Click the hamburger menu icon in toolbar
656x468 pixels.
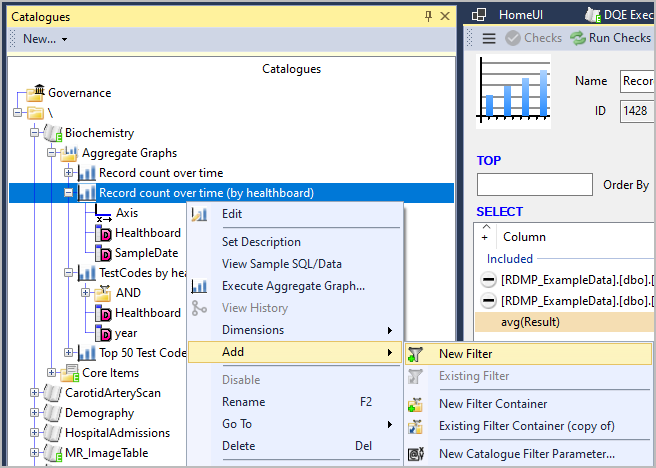tap(489, 38)
